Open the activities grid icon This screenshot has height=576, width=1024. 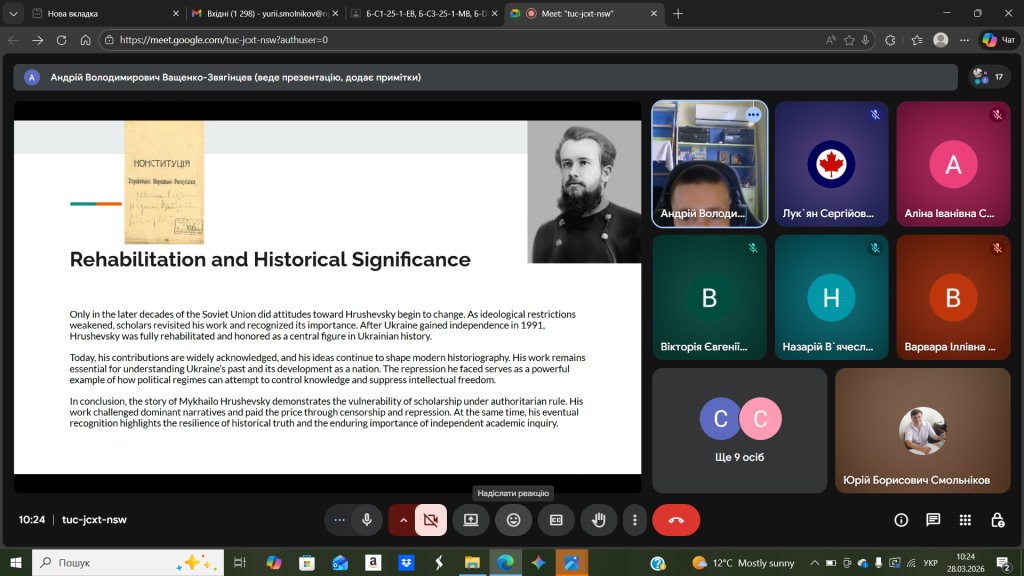(965, 520)
